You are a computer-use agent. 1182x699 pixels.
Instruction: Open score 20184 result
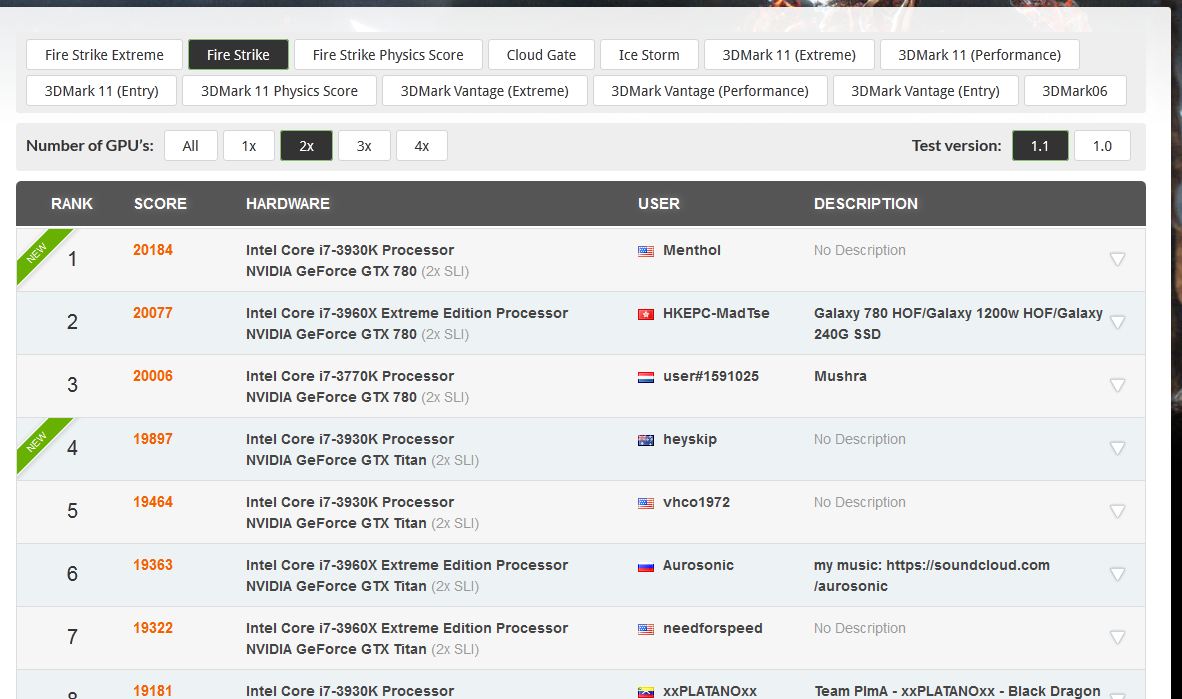pos(153,250)
